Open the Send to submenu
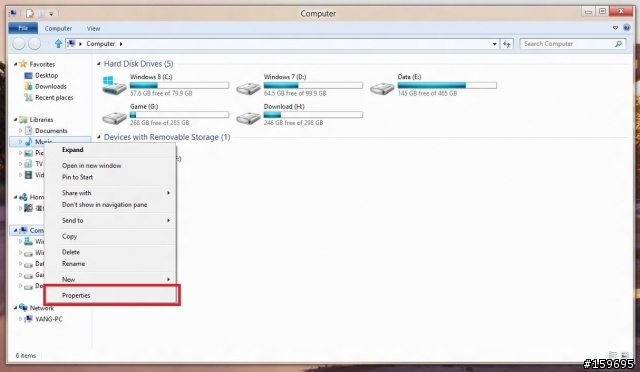This screenshot has width=640, height=372. click(x=110, y=221)
